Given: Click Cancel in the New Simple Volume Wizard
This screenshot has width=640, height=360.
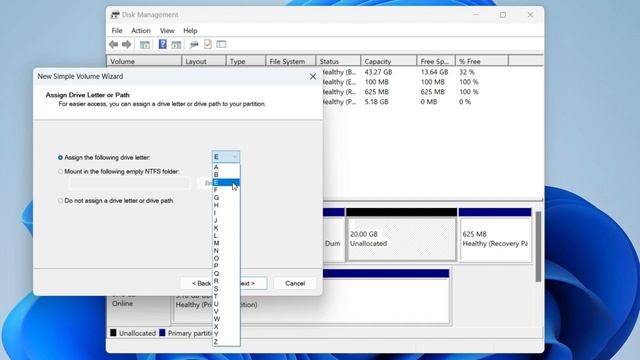Looking at the screenshot, I should [x=295, y=283].
